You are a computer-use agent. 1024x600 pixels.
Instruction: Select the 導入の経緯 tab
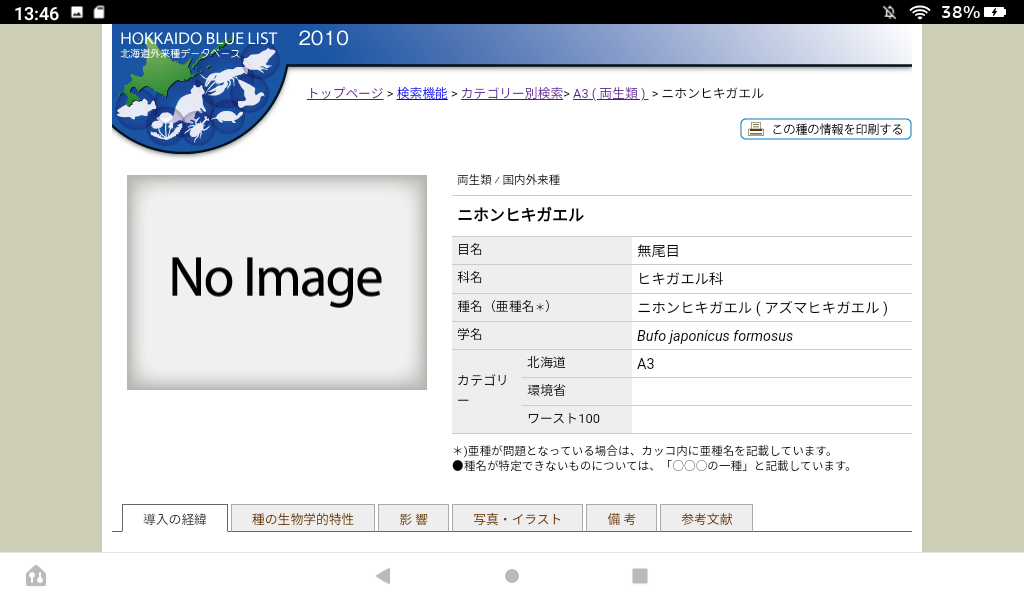click(175, 519)
